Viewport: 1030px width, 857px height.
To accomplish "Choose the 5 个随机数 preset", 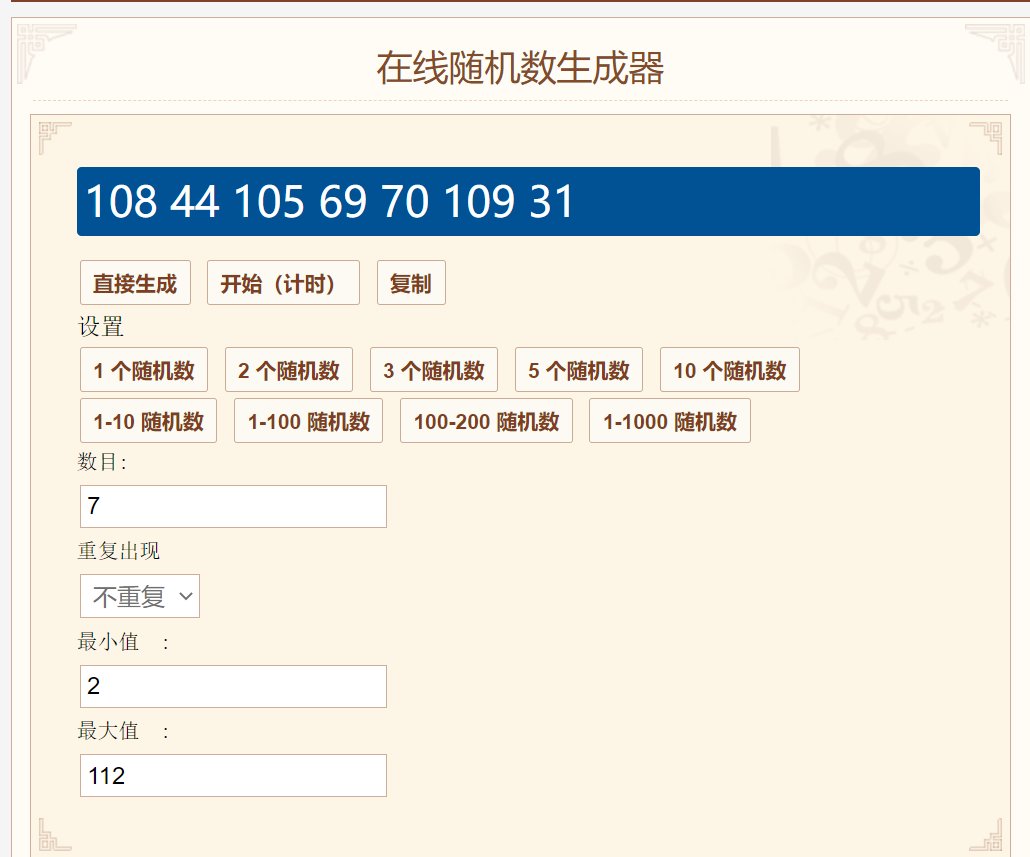I will (x=579, y=370).
